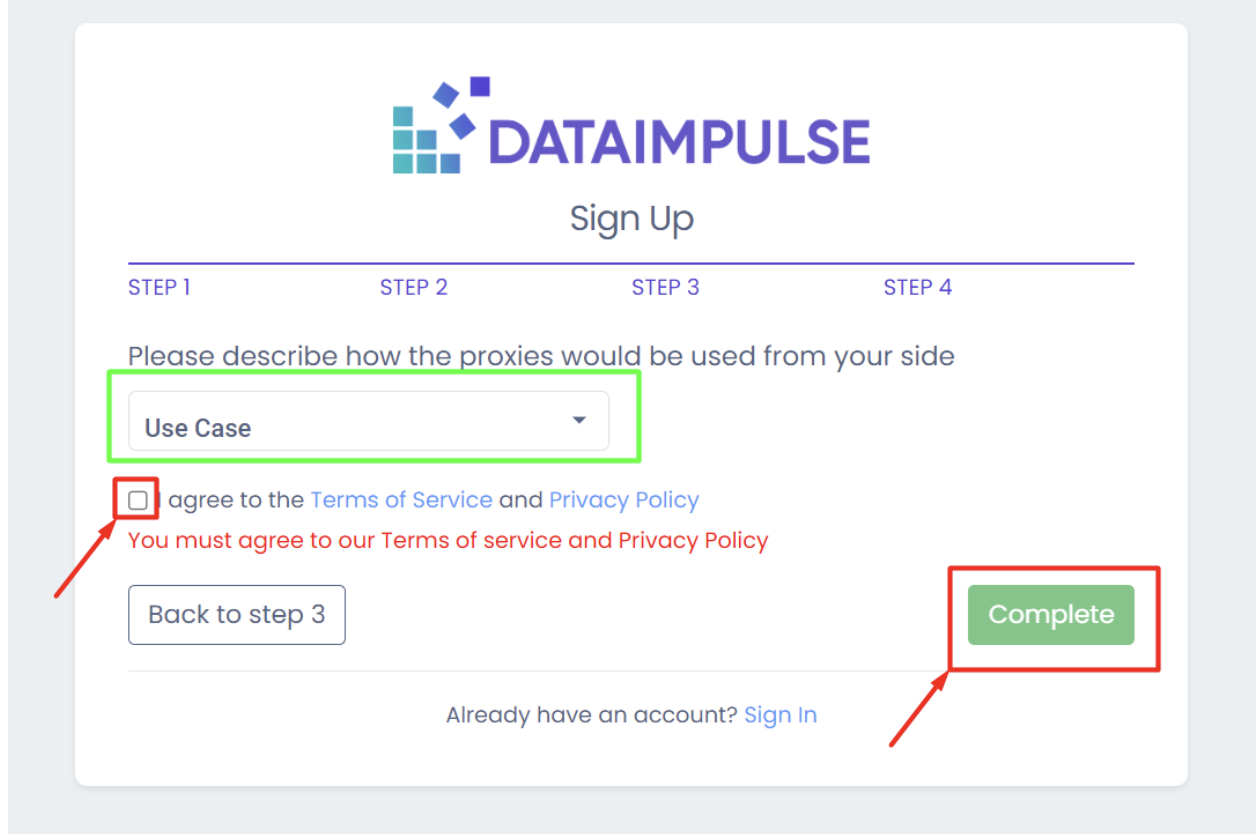Check the agree to terms checkbox
The width and height of the screenshot is (1256, 834).
[138, 500]
